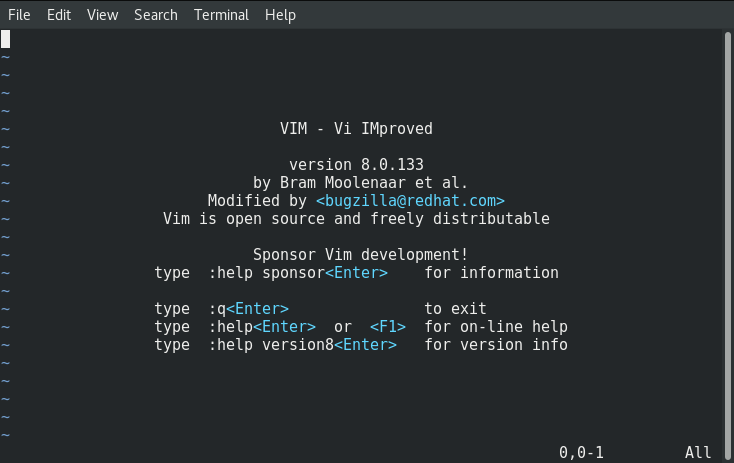The image size is (734, 463).
Task: Open the Edit menu
Action: pyautogui.click(x=59, y=15)
